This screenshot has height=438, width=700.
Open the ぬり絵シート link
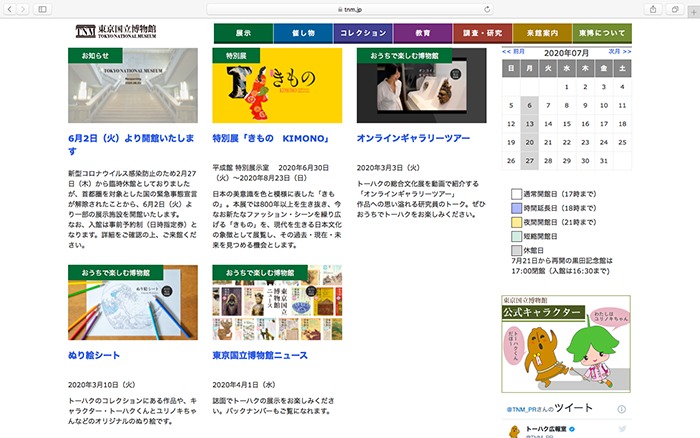click(94, 355)
